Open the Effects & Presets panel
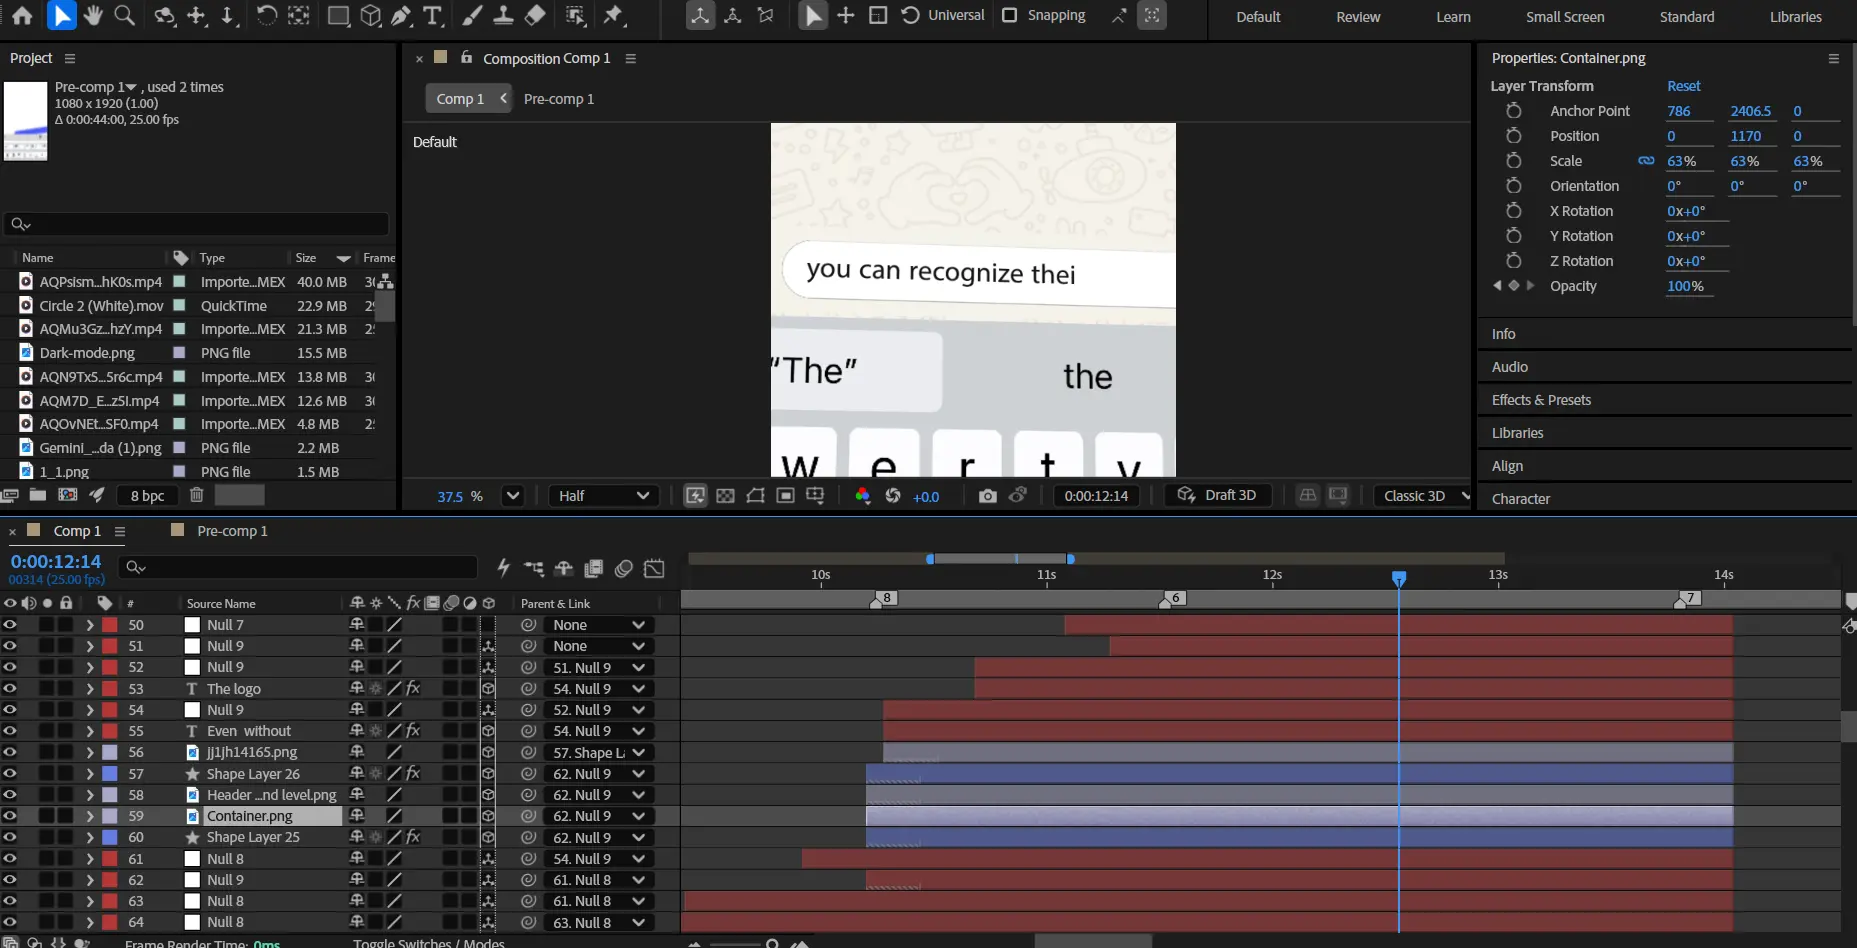 click(x=1541, y=400)
